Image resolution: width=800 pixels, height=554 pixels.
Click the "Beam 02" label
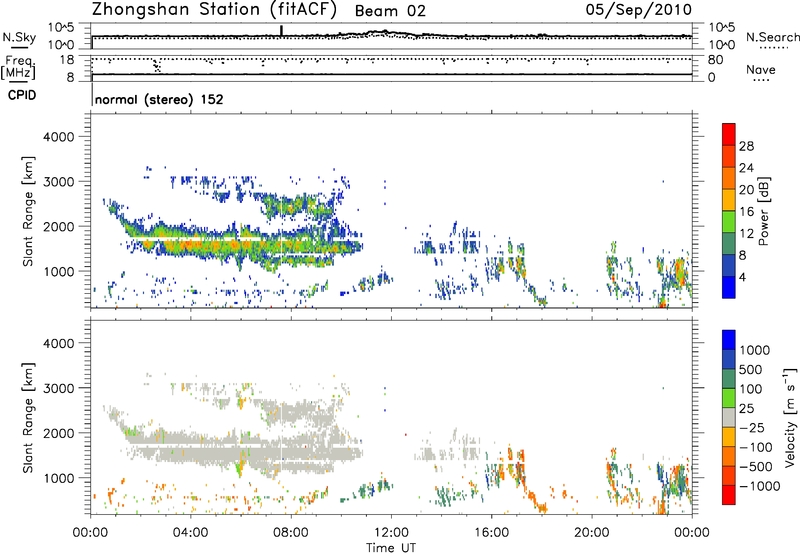(x=390, y=11)
